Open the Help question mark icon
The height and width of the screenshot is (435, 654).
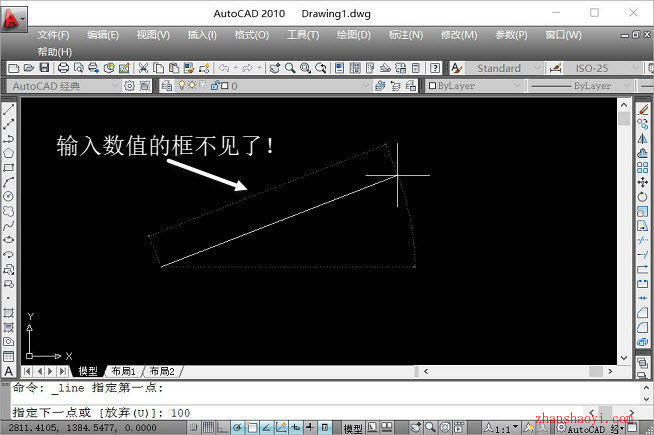pyautogui.click(x=435, y=68)
